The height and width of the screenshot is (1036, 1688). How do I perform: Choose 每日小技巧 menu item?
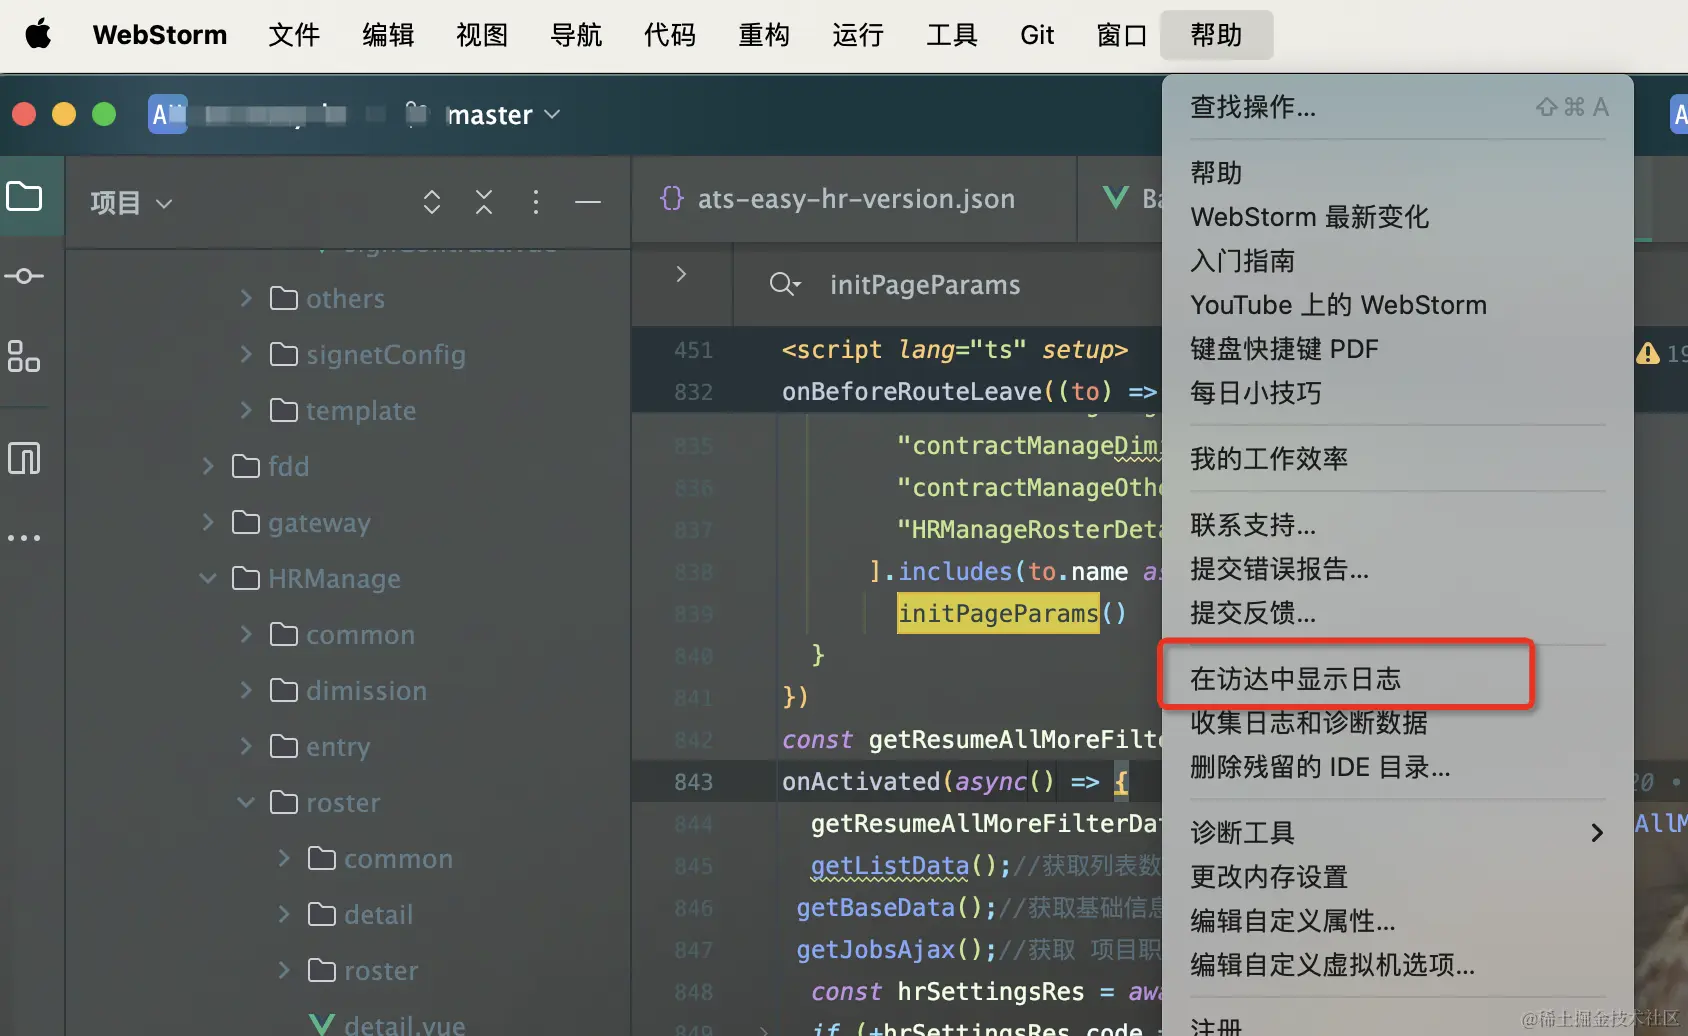point(1398,393)
